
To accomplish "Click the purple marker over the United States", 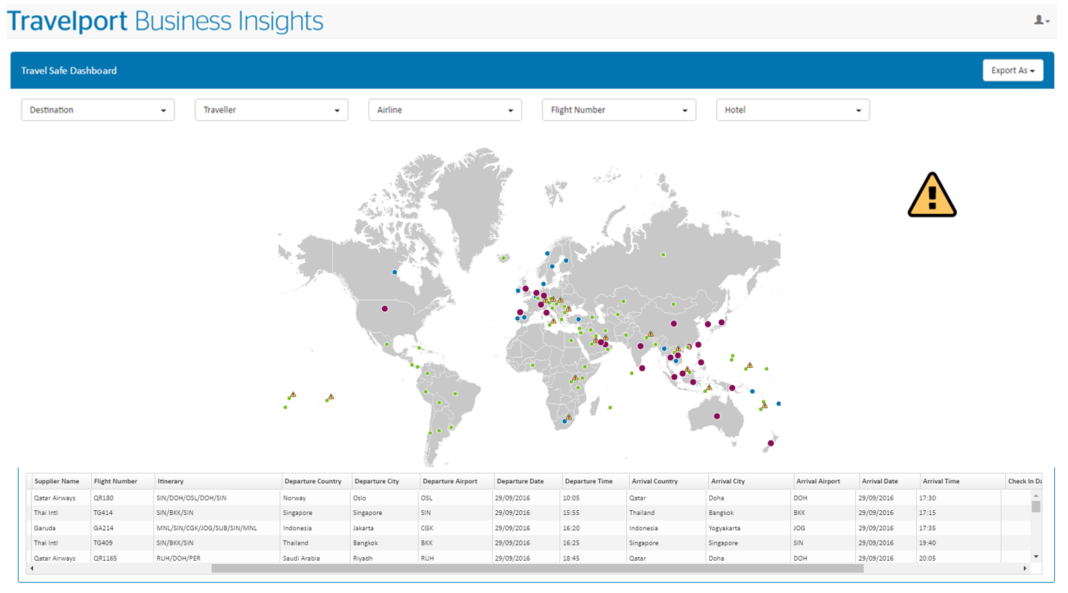I will pyautogui.click(x=384, y=308).
